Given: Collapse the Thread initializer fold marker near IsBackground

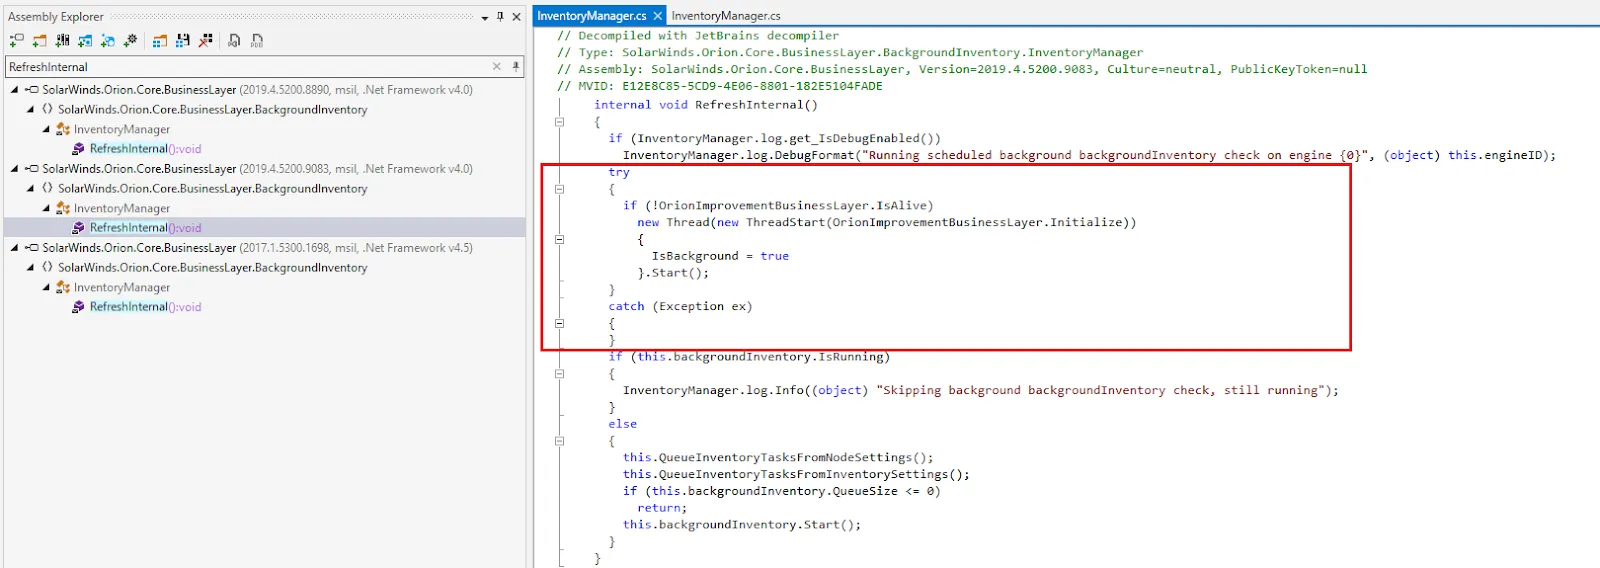Looking at the screenshot, I should (559, 239).
